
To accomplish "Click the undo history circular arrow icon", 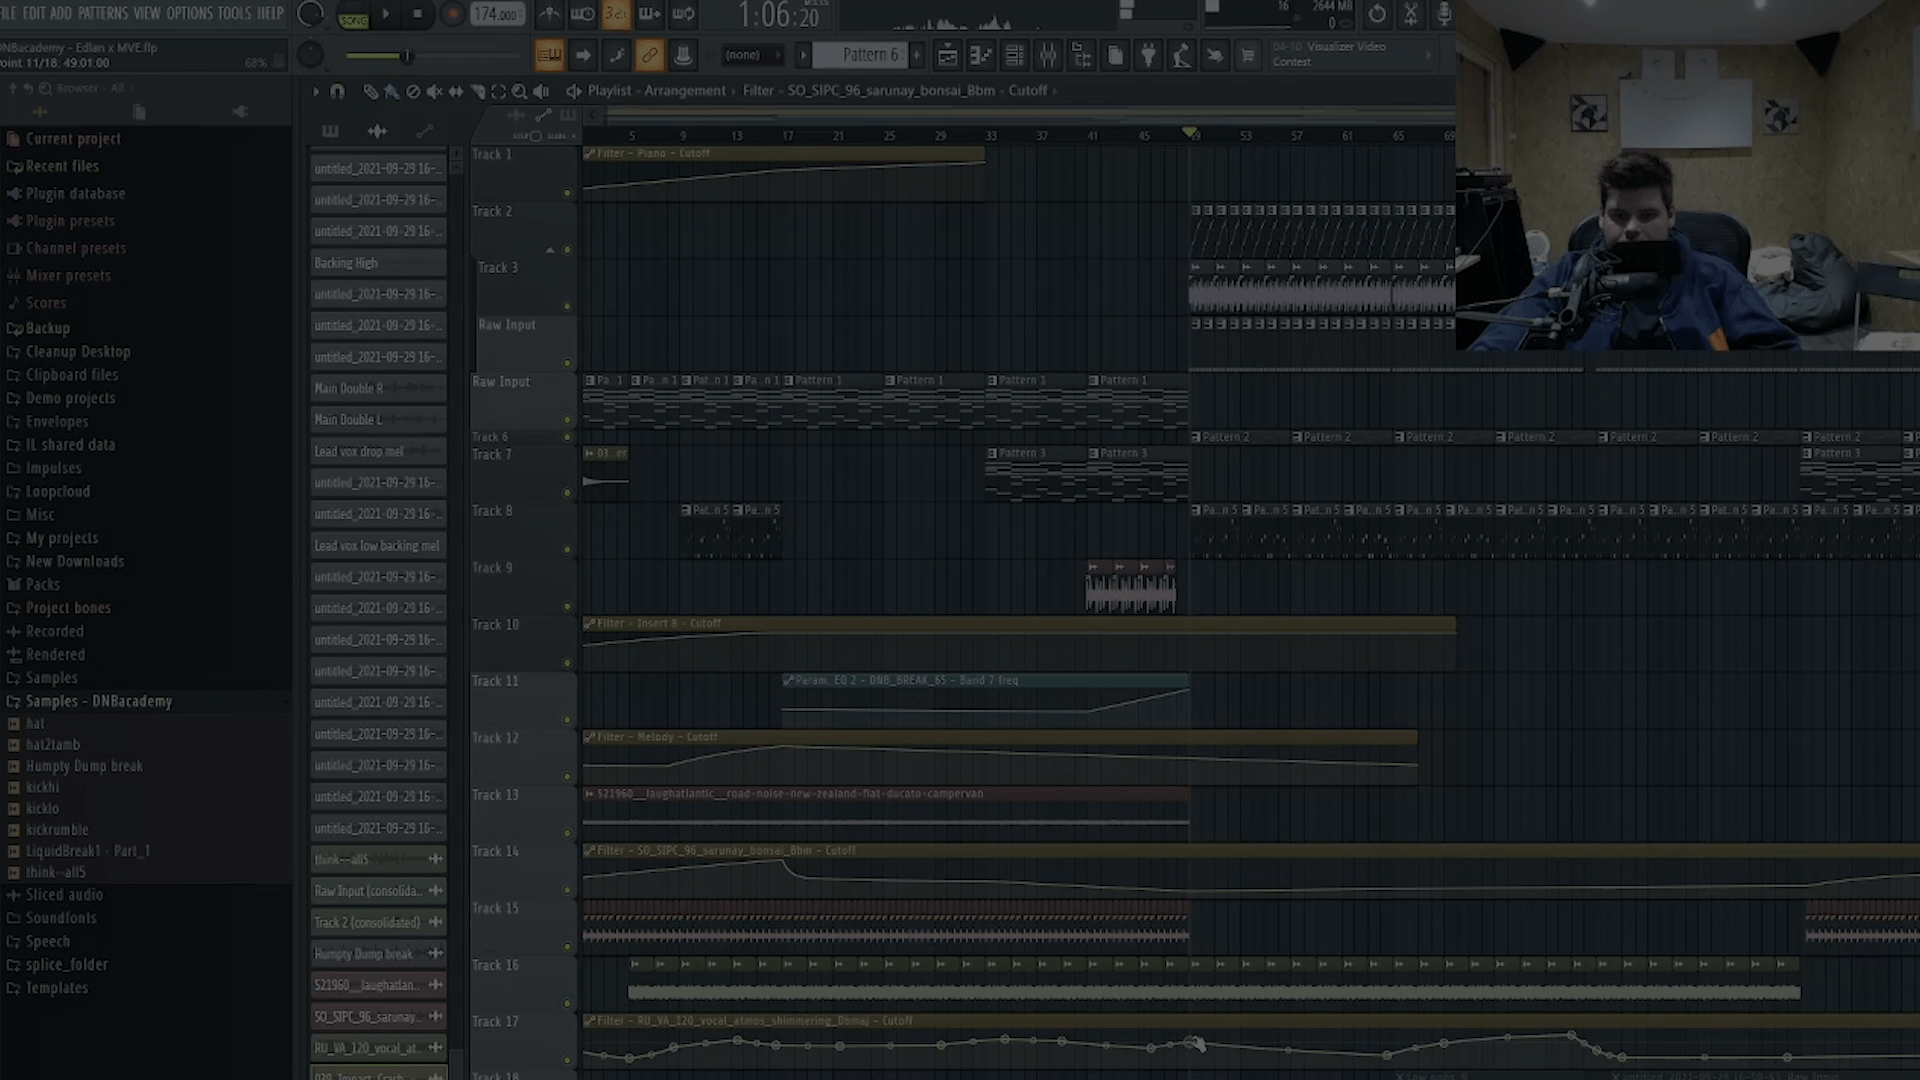I will [1377, 14].
